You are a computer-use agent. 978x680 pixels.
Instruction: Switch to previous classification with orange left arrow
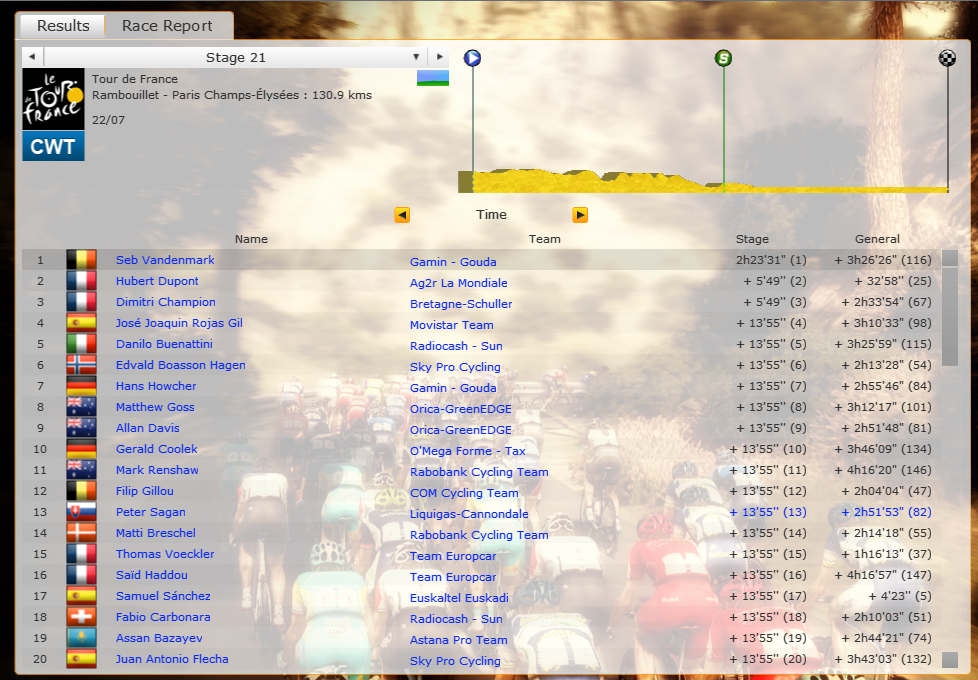[402, 215]
